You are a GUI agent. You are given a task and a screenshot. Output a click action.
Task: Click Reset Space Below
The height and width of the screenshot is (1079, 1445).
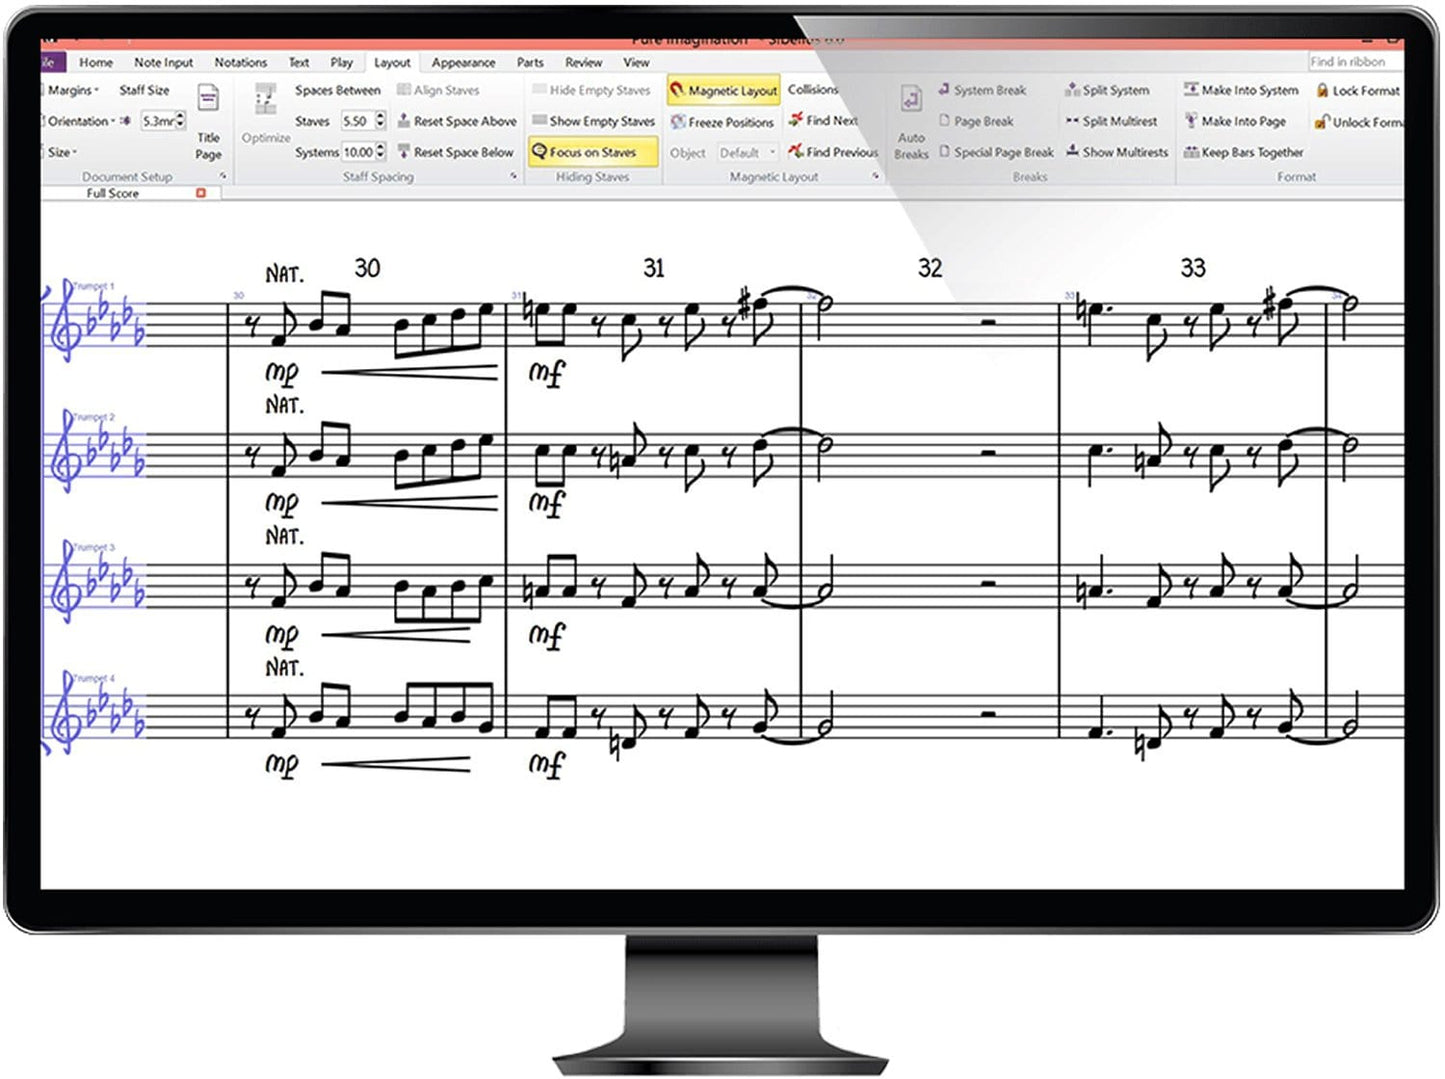click(x=456, y=152)
